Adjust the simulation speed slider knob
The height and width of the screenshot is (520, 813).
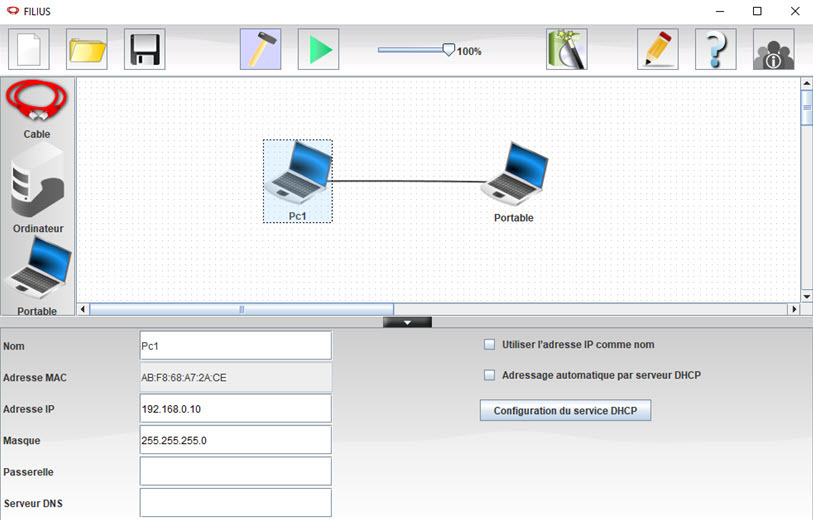[448, 50]
